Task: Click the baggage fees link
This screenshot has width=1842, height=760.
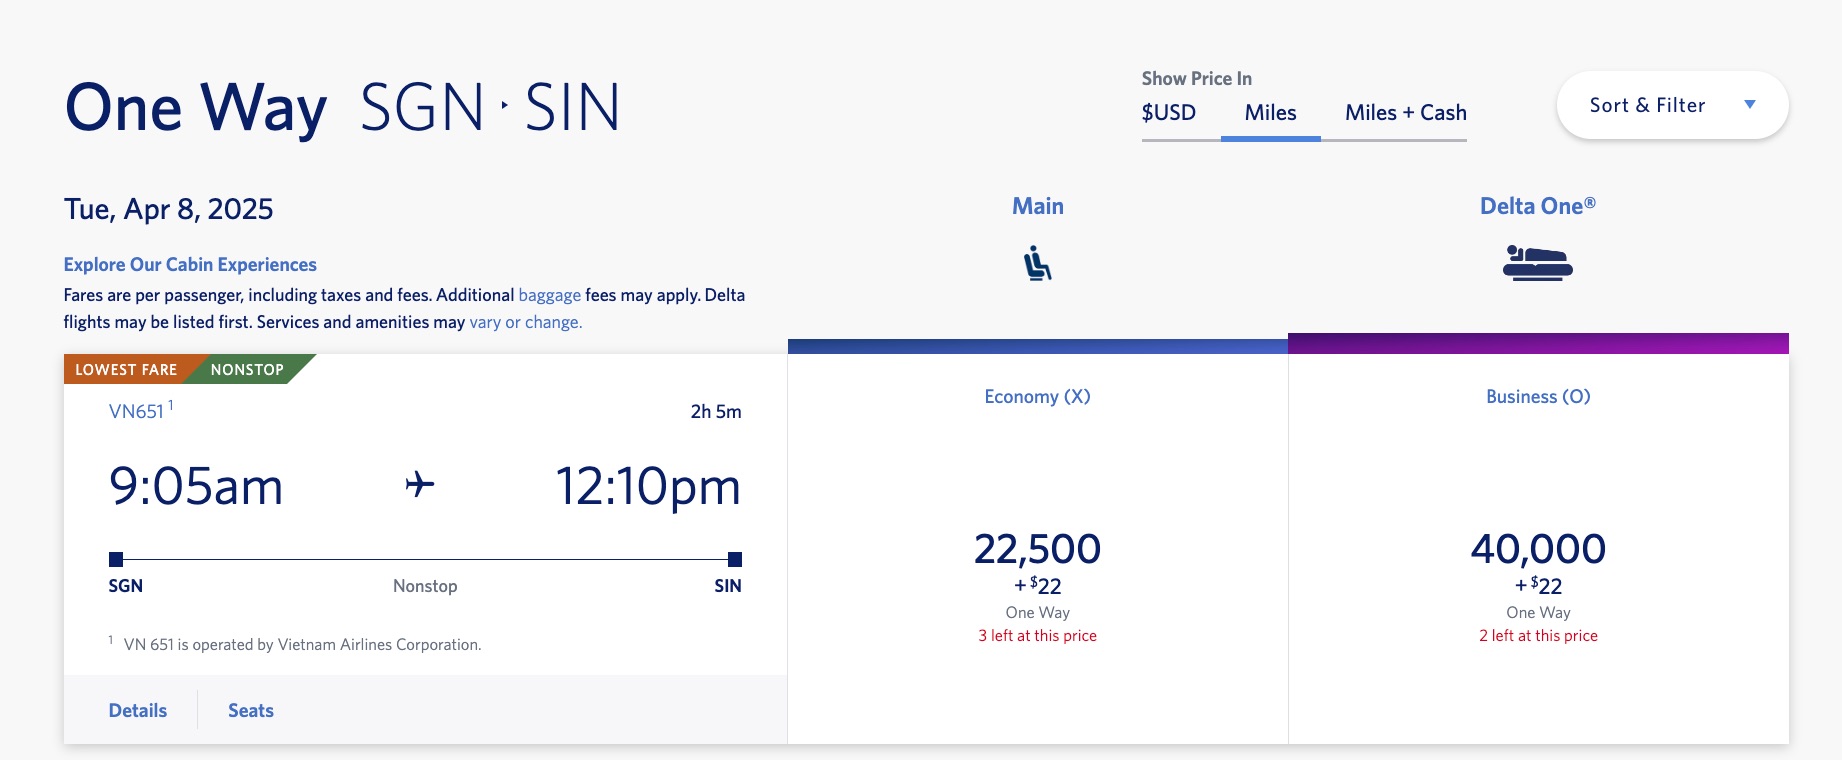Action: click(549, 295)
